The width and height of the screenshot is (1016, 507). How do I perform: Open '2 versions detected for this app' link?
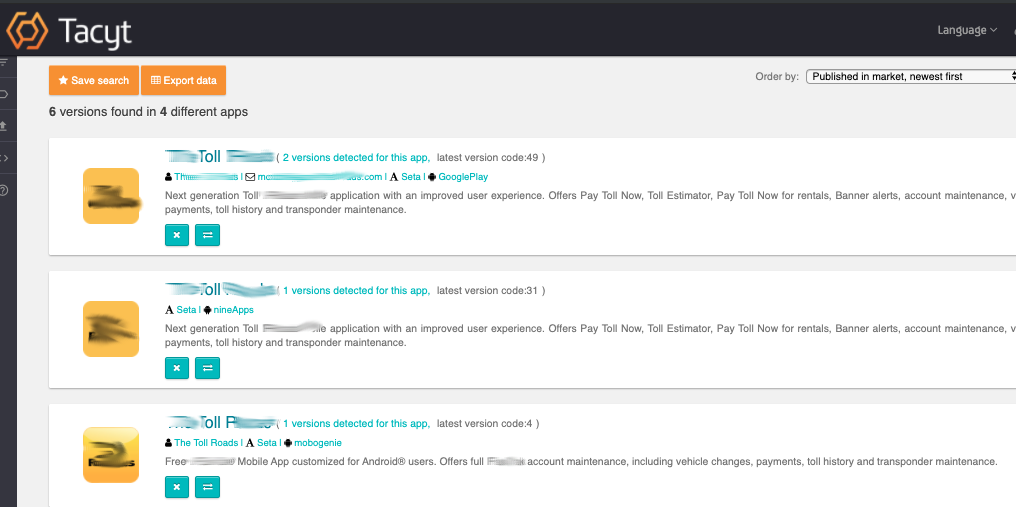click(356, 157)
